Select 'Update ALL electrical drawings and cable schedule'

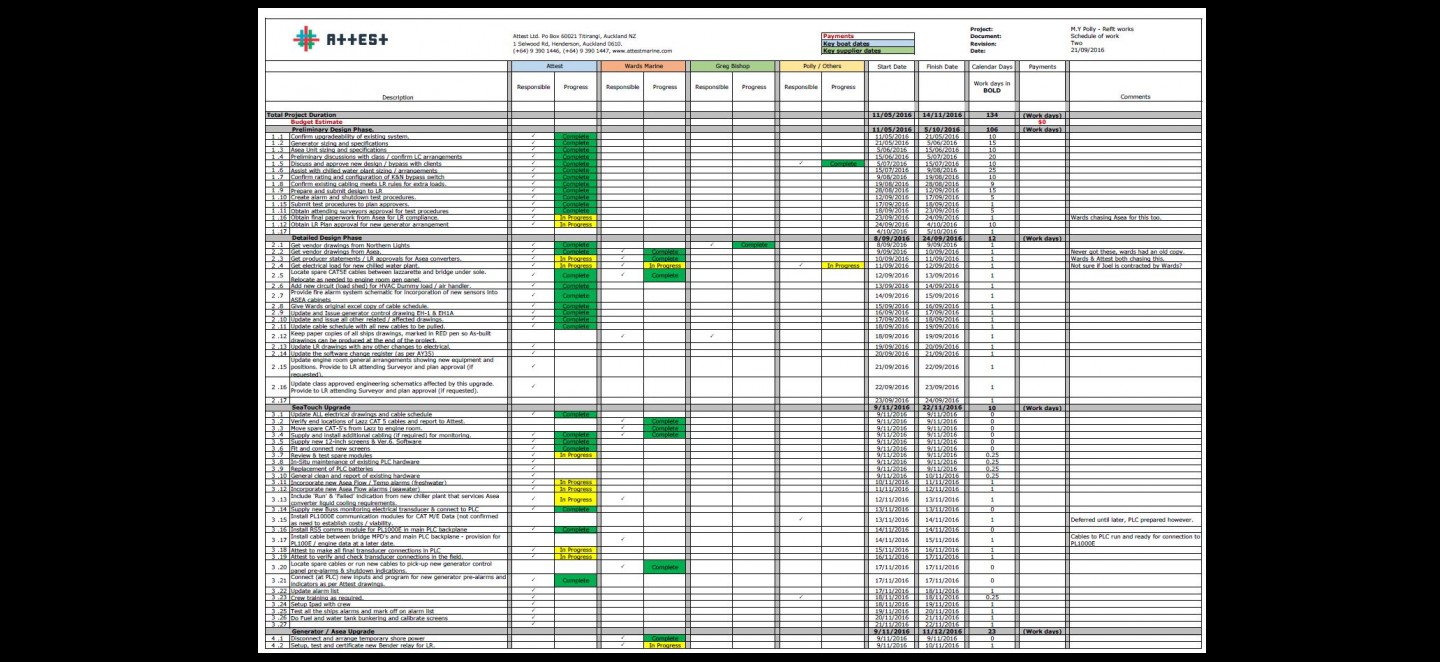click(x=362, y=414)
